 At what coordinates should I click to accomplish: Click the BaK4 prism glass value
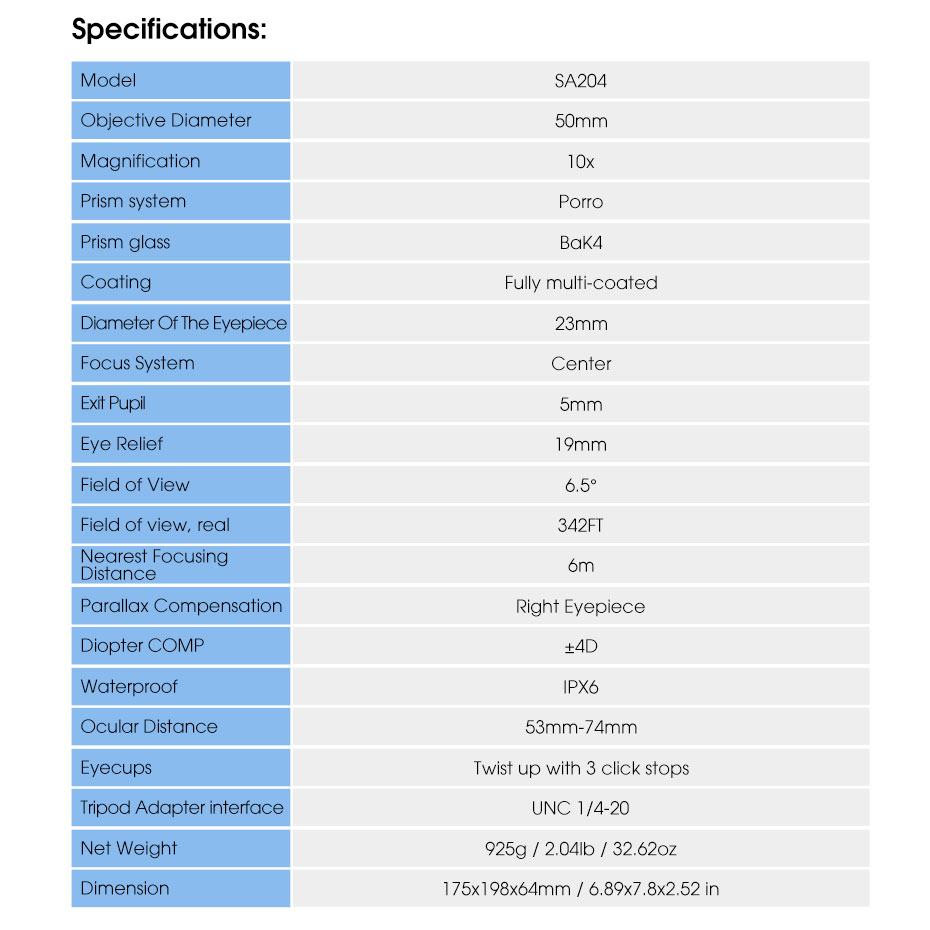[581, 243]
